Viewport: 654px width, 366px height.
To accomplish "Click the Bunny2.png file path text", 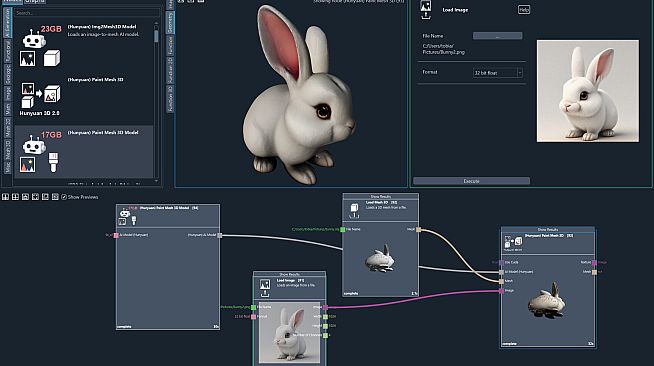I will (443, 49).
